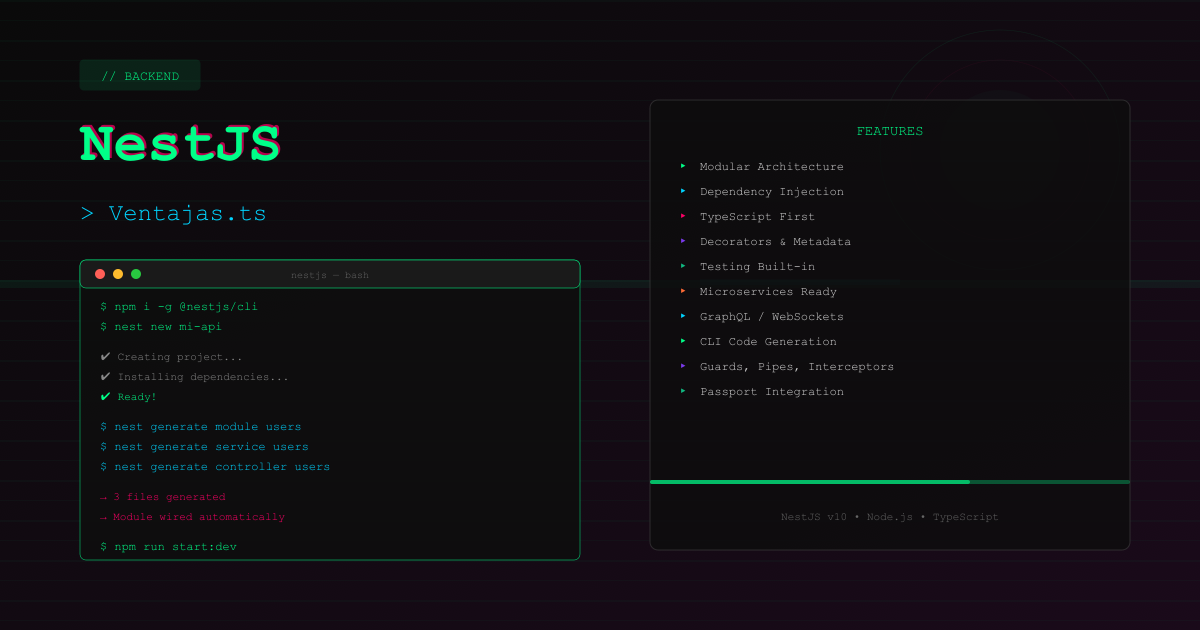The height and width of the screenshot is (630, 1200).
Task: Click 'nest generate controller users' command
Action: (215, 467)
